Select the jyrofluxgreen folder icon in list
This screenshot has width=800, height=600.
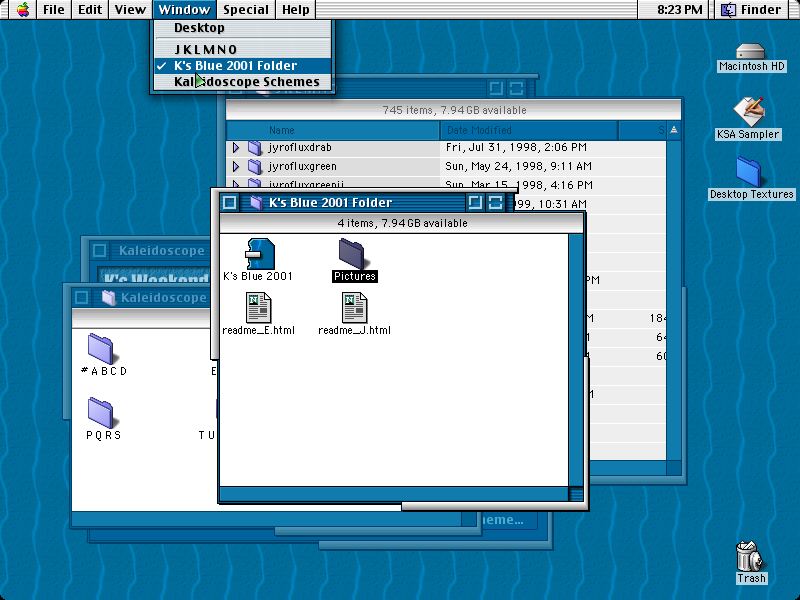click(255, 166)
